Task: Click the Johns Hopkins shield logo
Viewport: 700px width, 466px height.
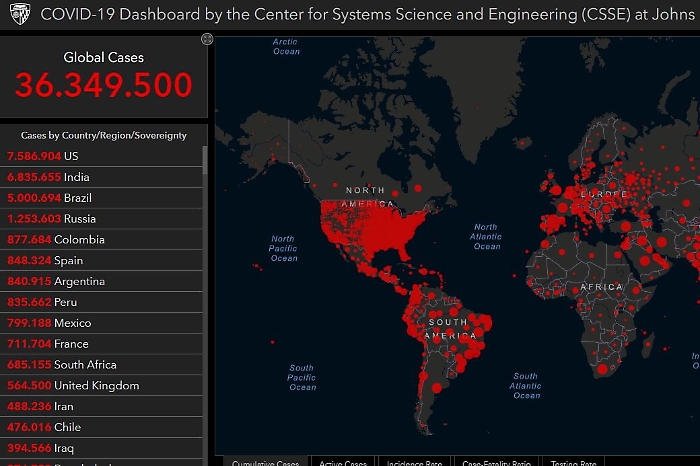Action: coord(19,17)
